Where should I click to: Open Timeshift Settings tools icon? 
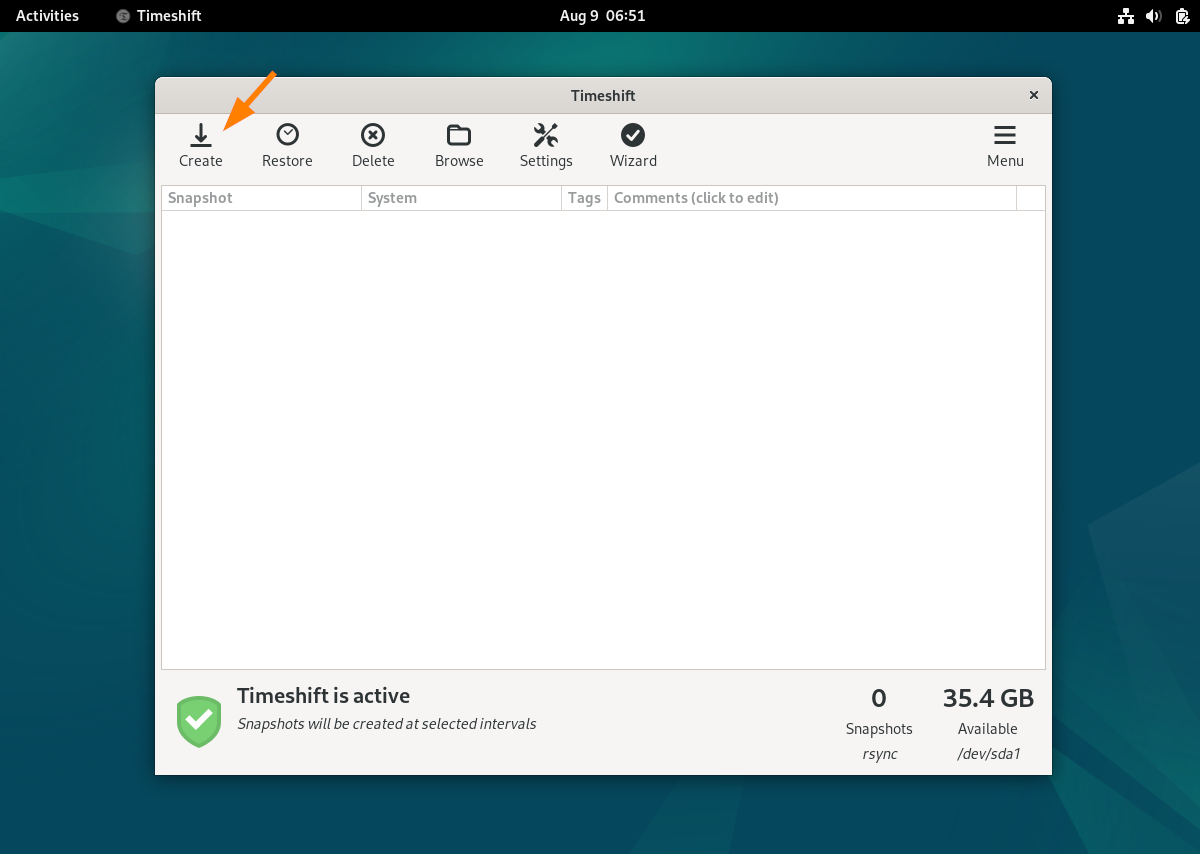pyautogui.click(x=546, y=146)
